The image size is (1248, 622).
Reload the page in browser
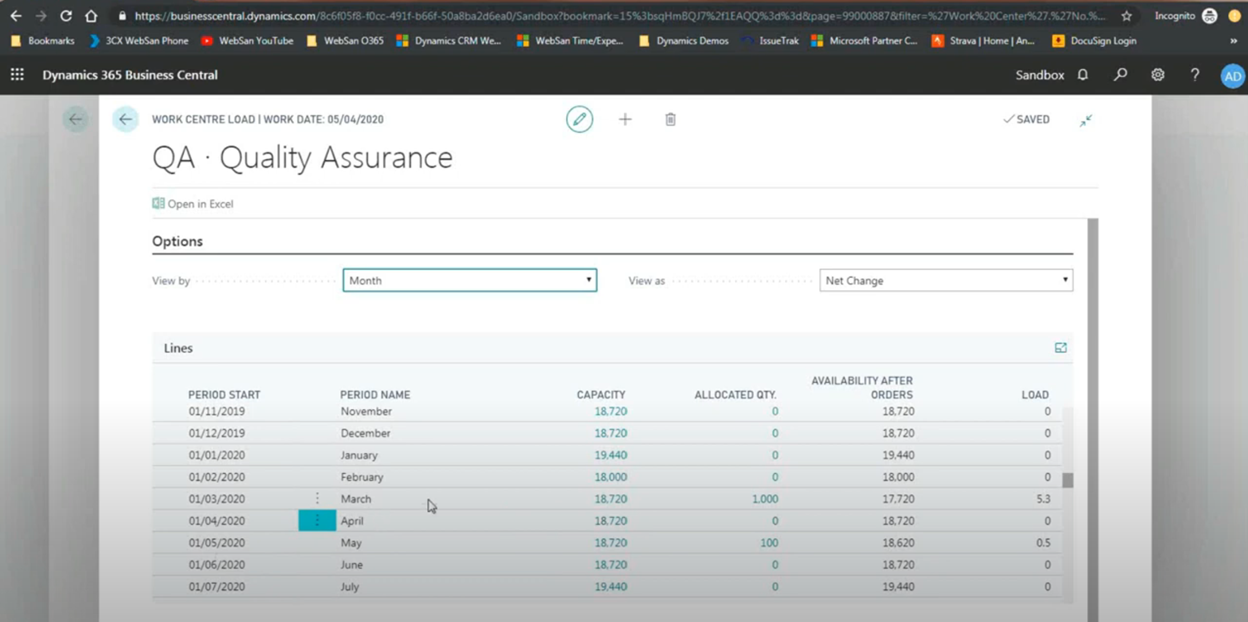click(66, 16)
